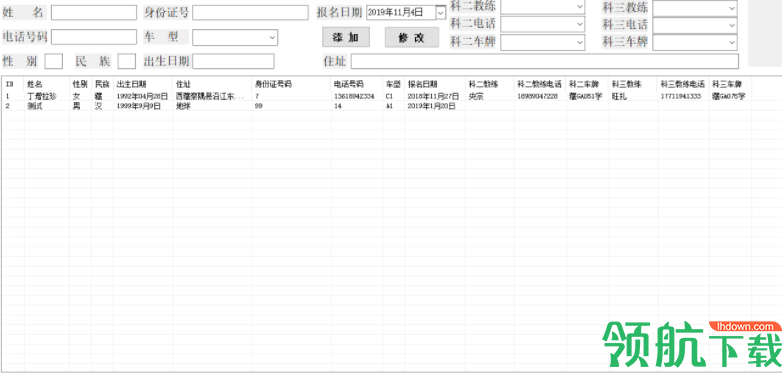This screenshot has width=782, height=374.
Task: Expand the 科二教练 combo box
Action: (543, 7)
